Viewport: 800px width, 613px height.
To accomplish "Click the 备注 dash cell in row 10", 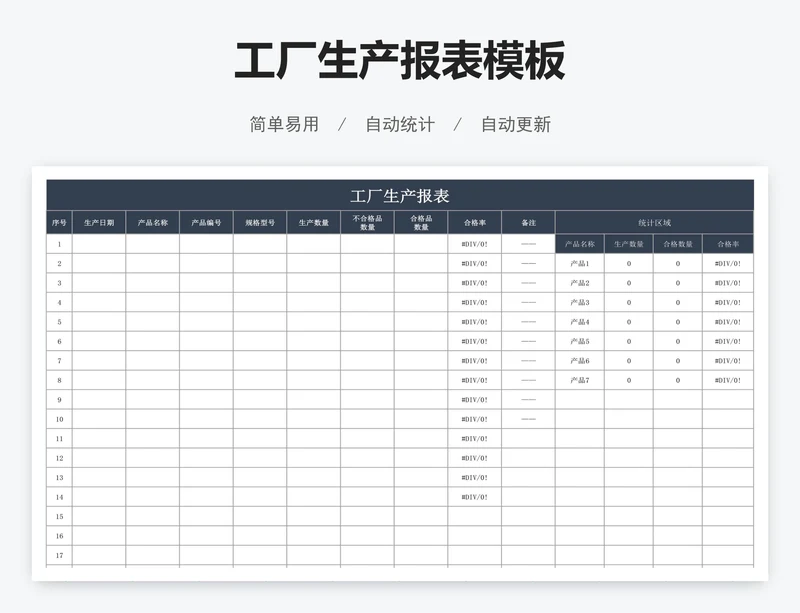I will point(529,420).
